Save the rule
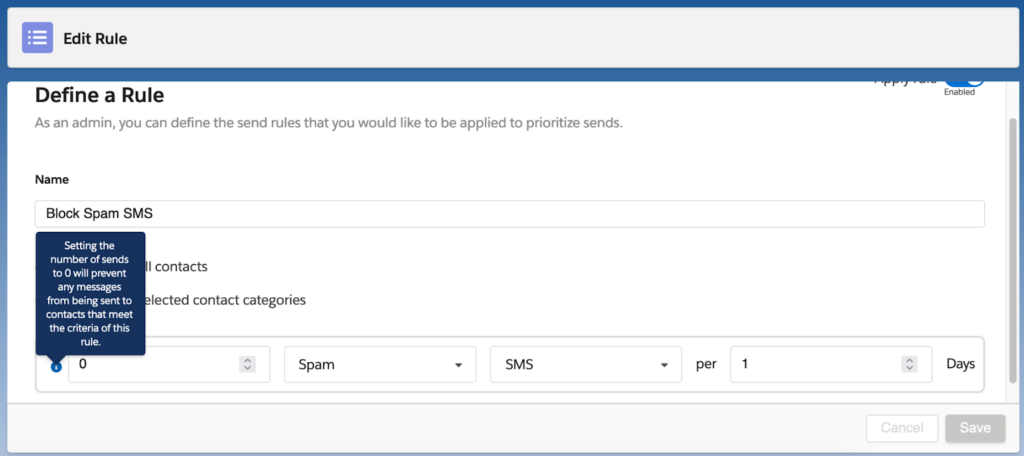 [x=974, y=428]
